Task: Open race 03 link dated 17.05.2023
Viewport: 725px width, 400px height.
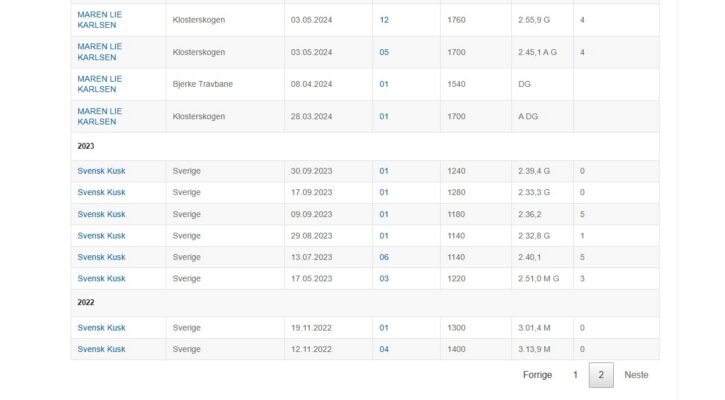Action: [384, 278]
